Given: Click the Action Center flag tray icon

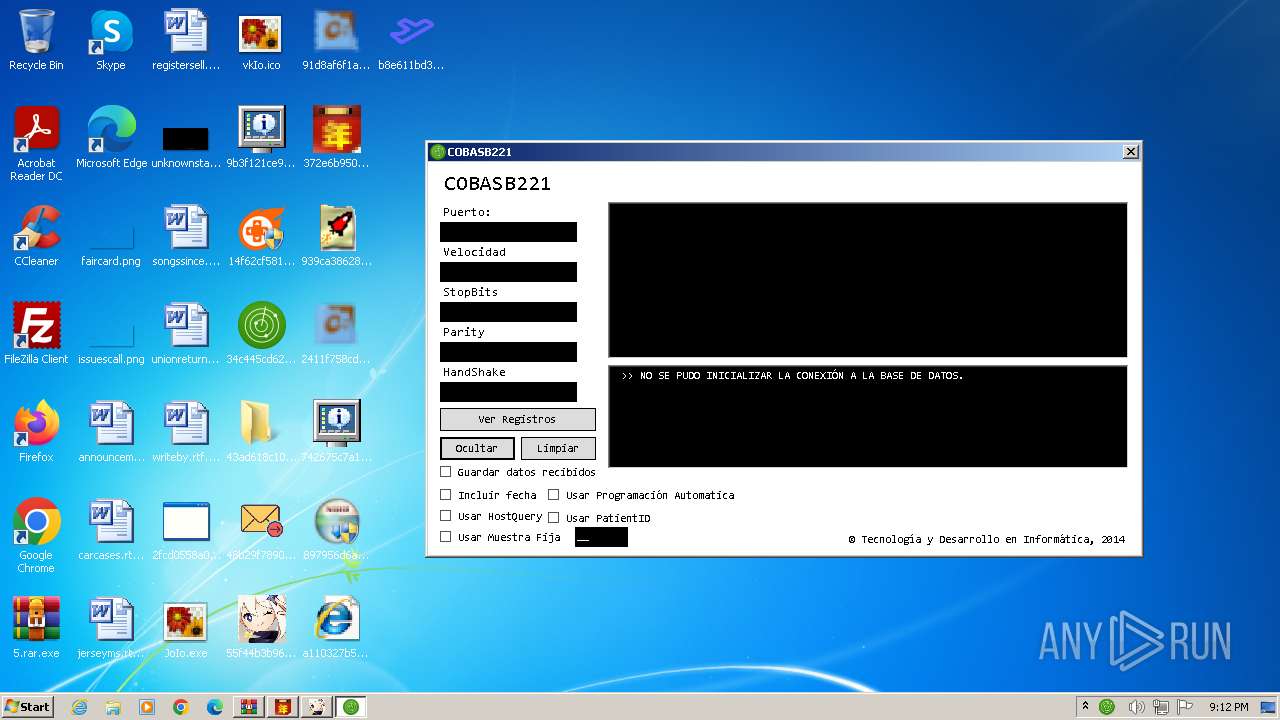Looking at the screenshot, I should click(x=1186, y=707).
